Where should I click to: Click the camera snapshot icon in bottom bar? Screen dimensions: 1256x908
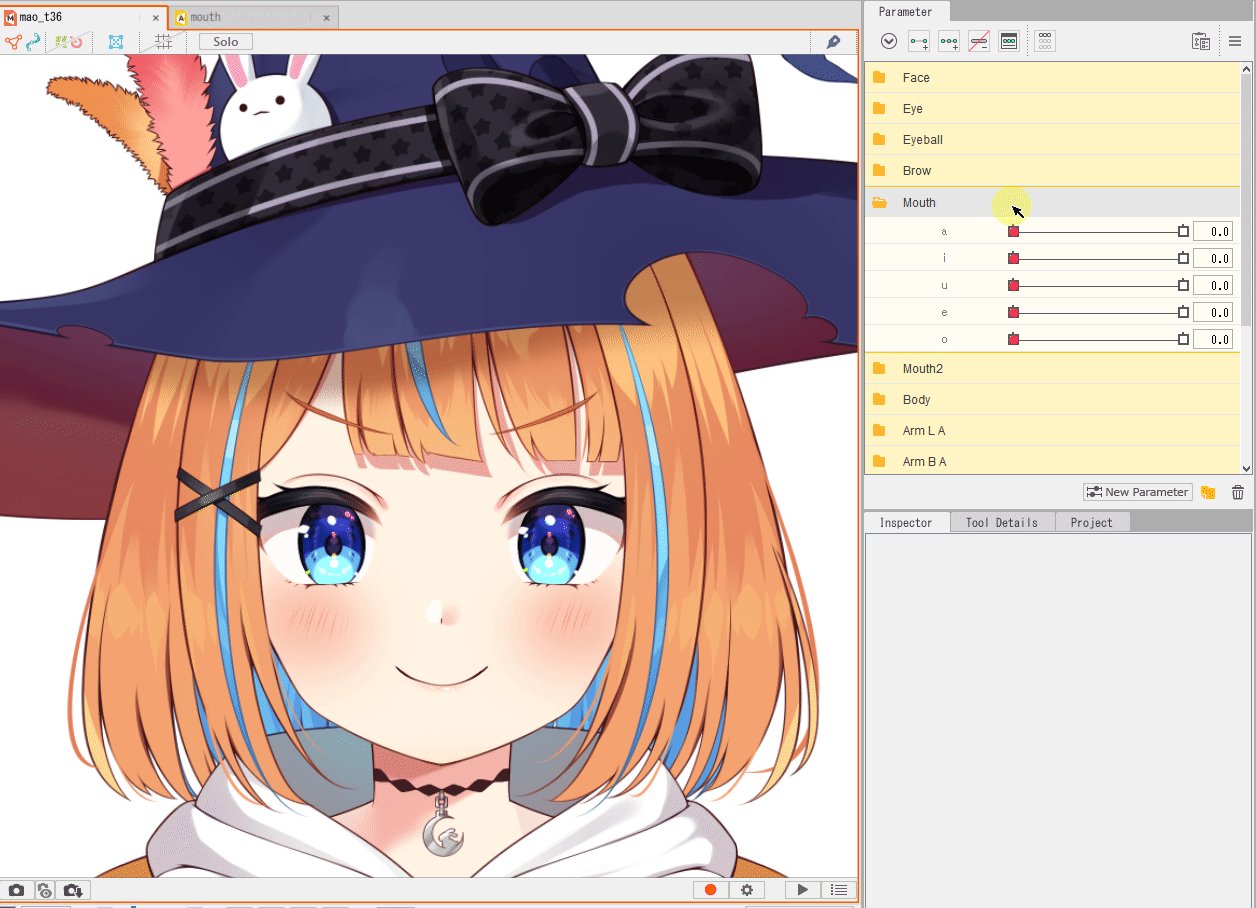[17, 889]
